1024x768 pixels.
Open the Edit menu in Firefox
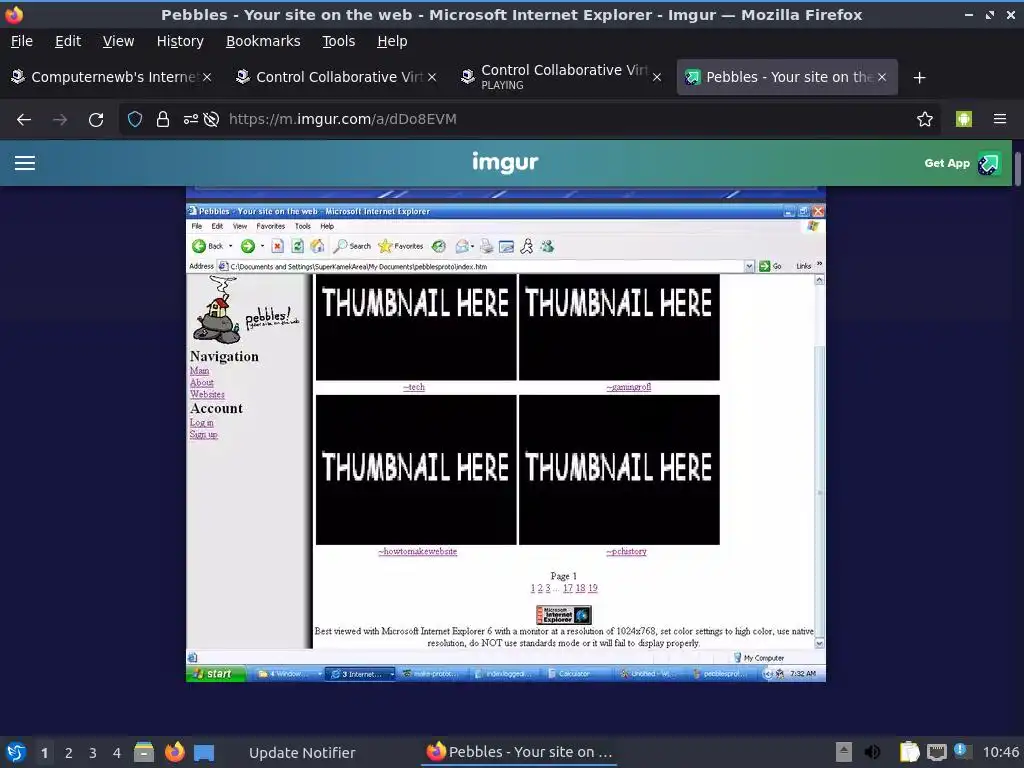(68, 41)
